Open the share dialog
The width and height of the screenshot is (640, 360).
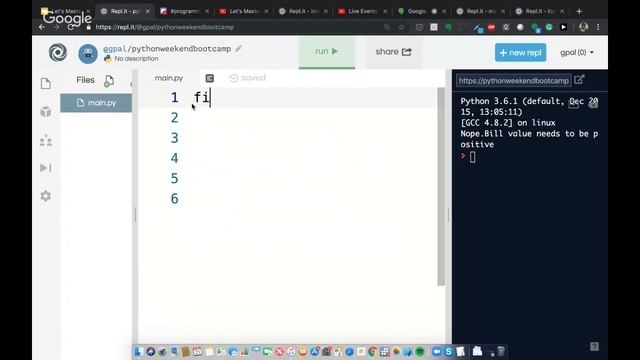pos(393,52)
